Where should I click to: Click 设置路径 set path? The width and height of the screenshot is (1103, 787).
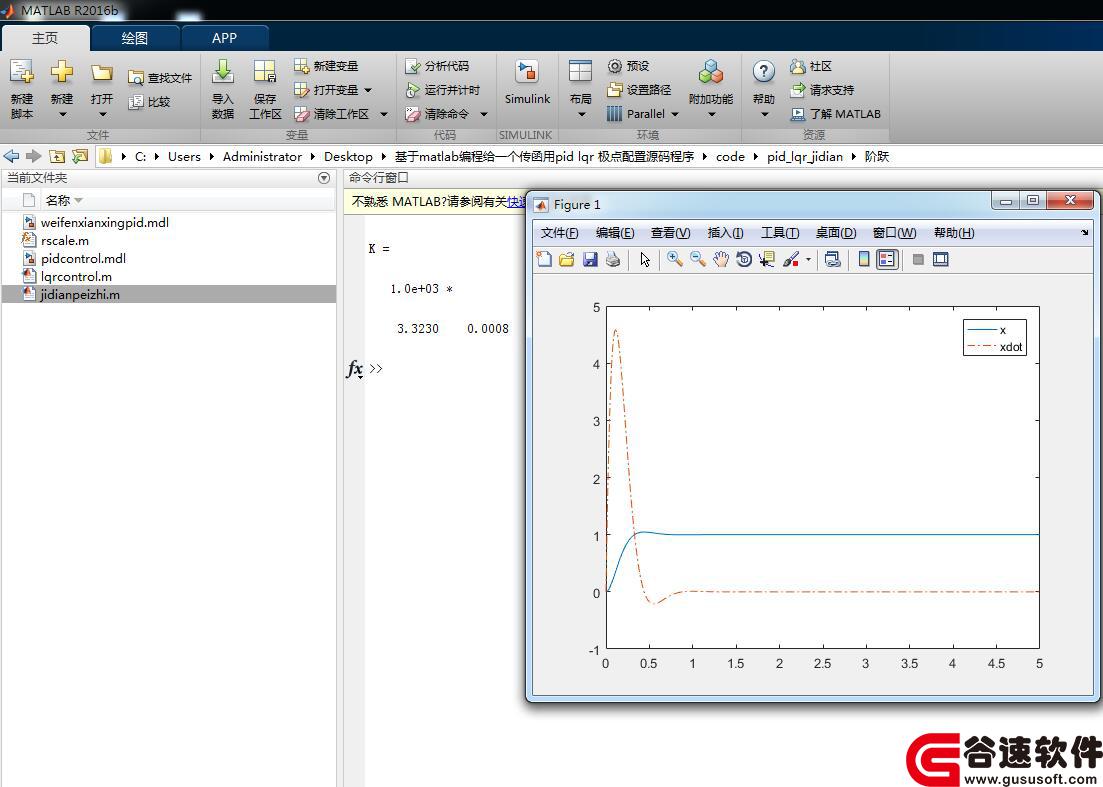639,90
